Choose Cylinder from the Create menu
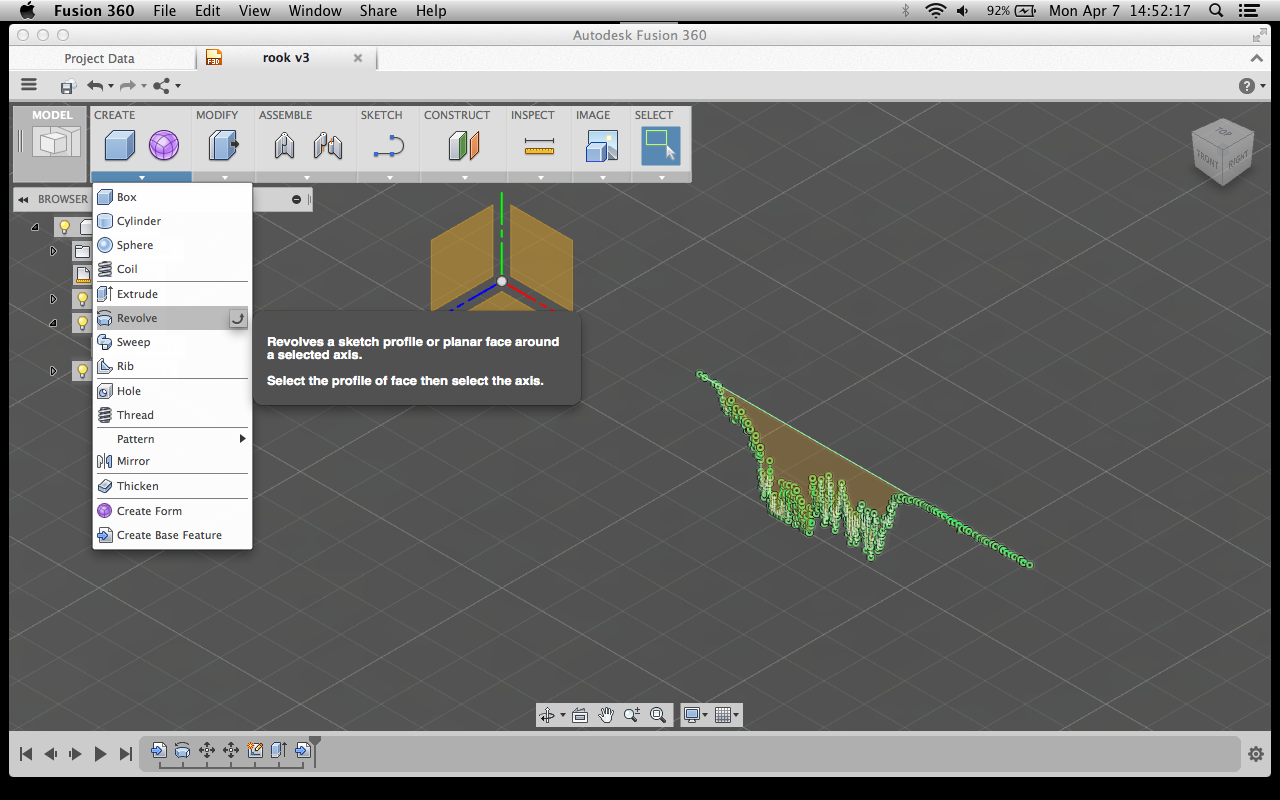Image resolution: width=1280 pixels, height=800 pixels. (172, 221)
